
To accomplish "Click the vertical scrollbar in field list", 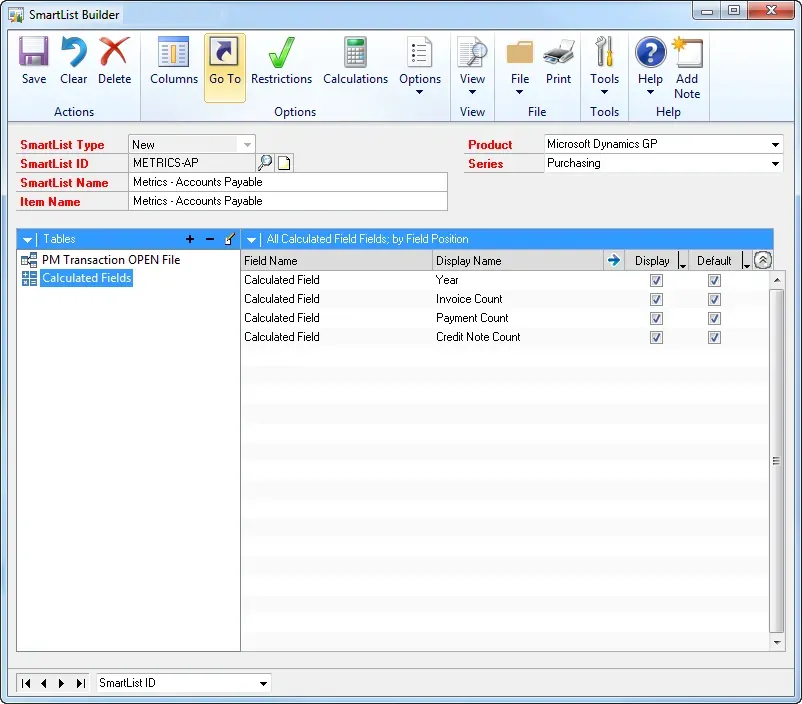I will [x=776, y=460].
